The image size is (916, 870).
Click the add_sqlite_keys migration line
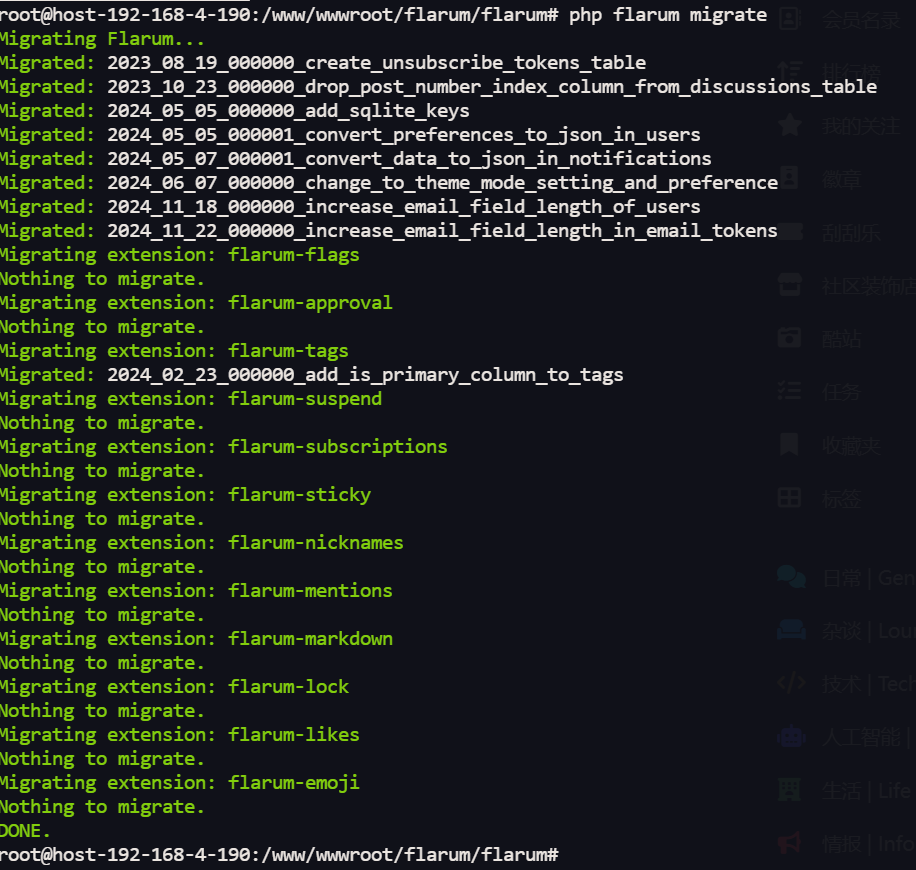[x=235, y=111]
